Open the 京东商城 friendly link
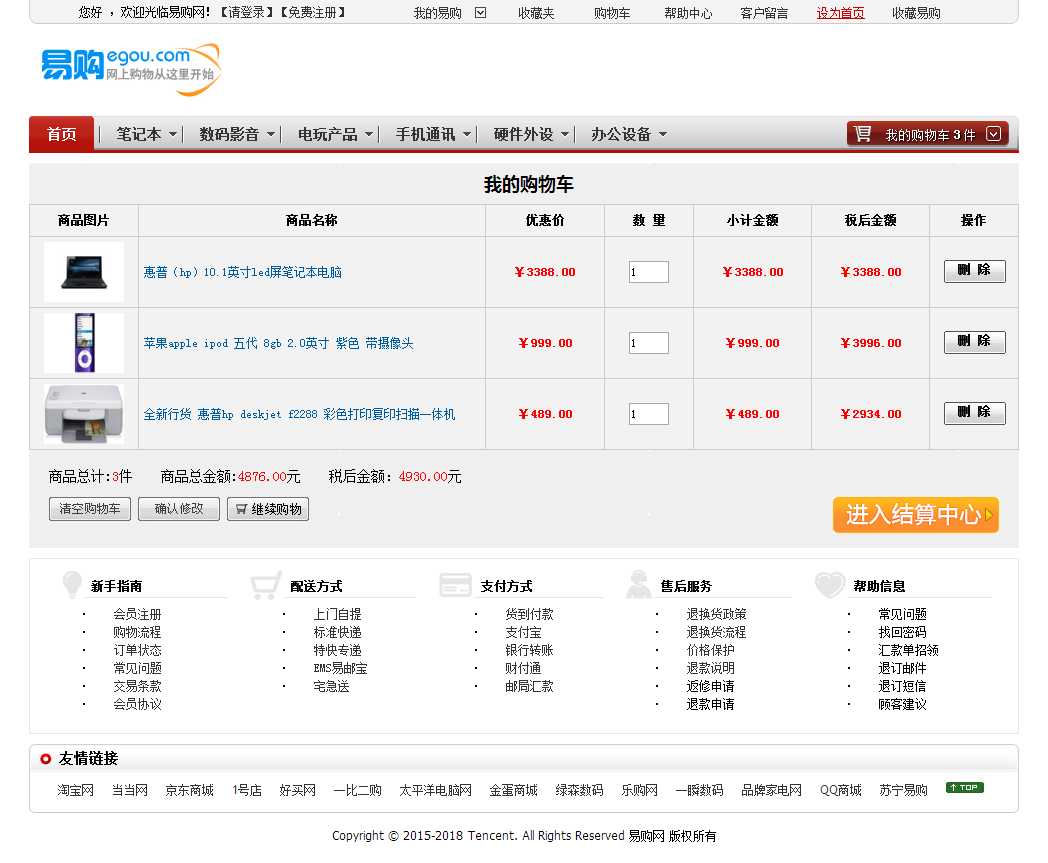 tap(190, 790)
